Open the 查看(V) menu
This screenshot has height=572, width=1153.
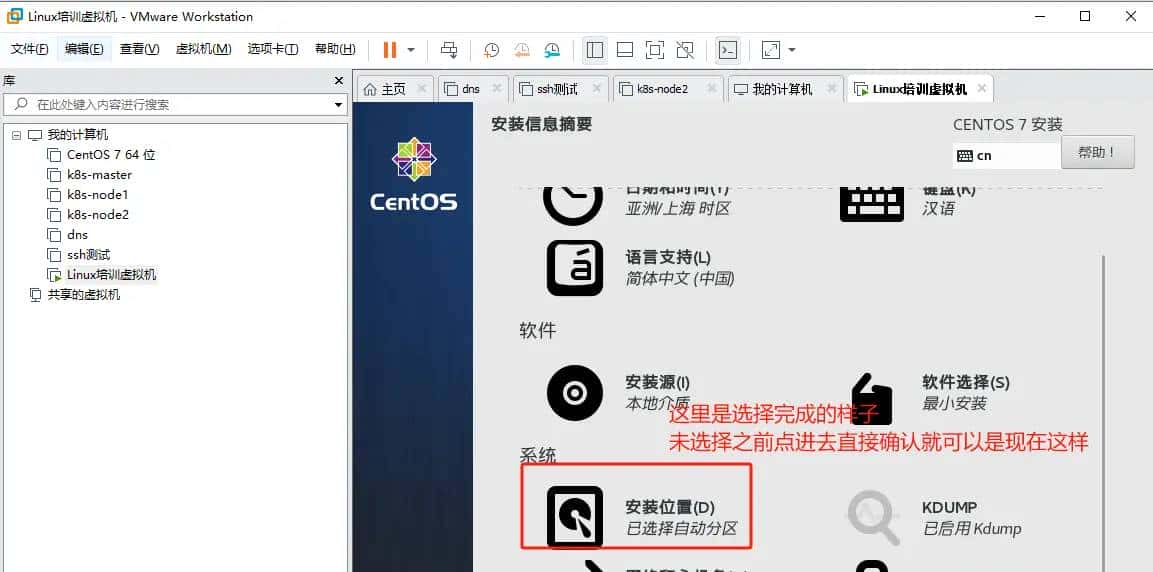click(140, 49)
